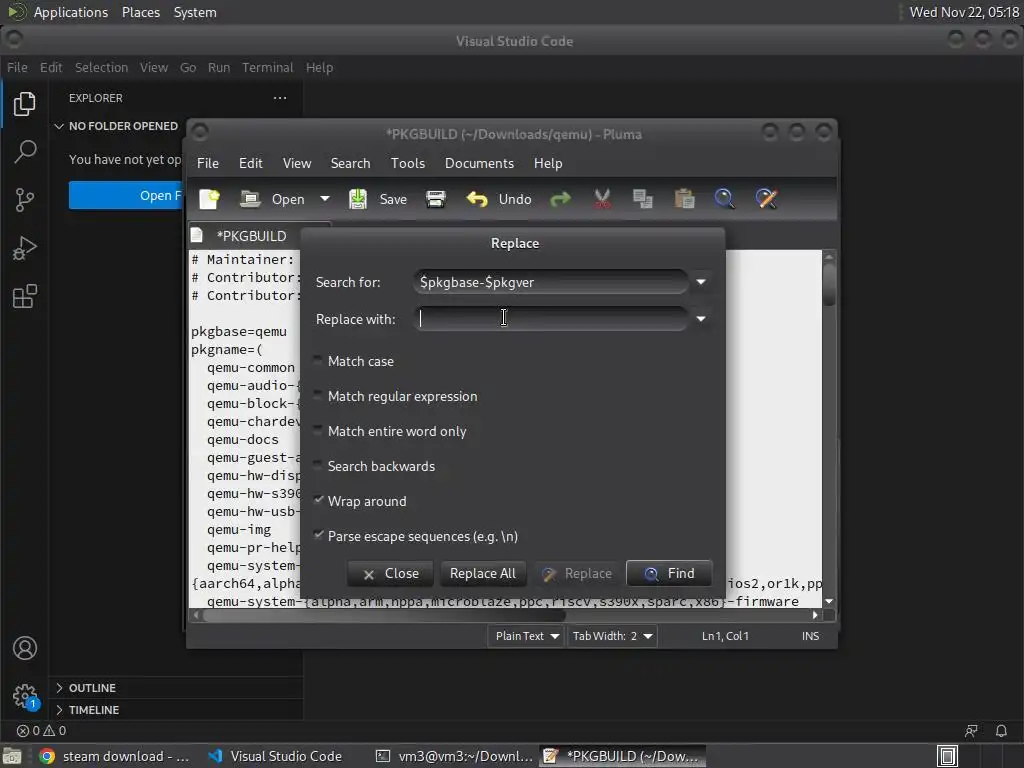This screenshot has height=768, width=1024.
Task: Click the Copy icon in Pluma toolbar
Action: [x=643, y=199]
